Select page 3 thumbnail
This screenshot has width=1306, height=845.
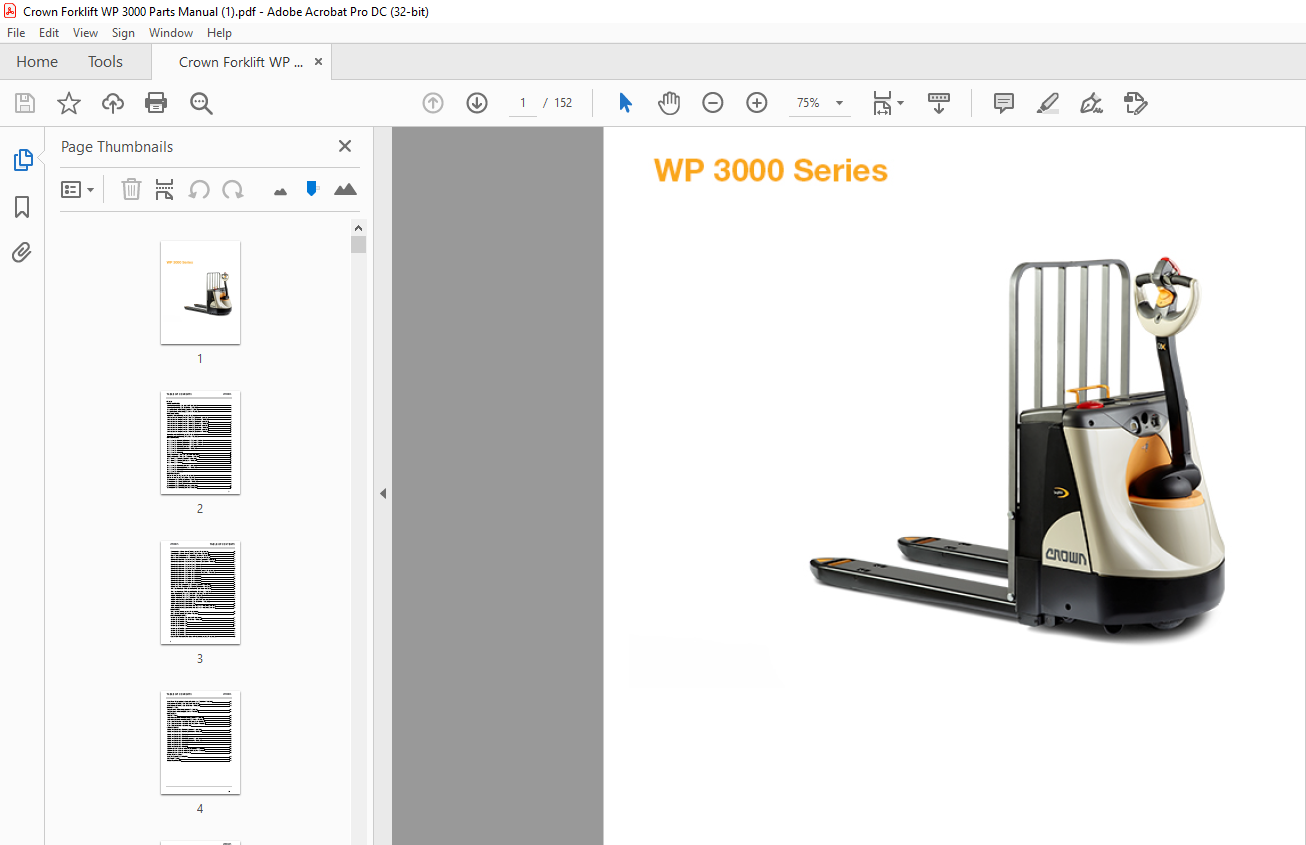click(200, 592)
